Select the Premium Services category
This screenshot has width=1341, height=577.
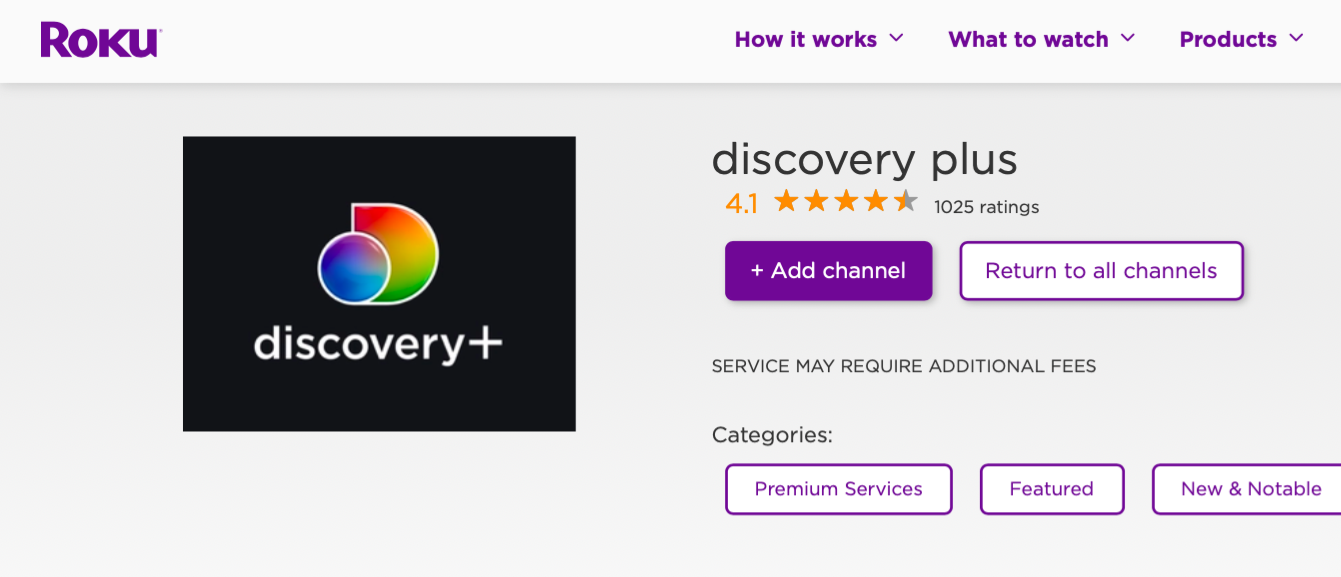coord(838,489)
